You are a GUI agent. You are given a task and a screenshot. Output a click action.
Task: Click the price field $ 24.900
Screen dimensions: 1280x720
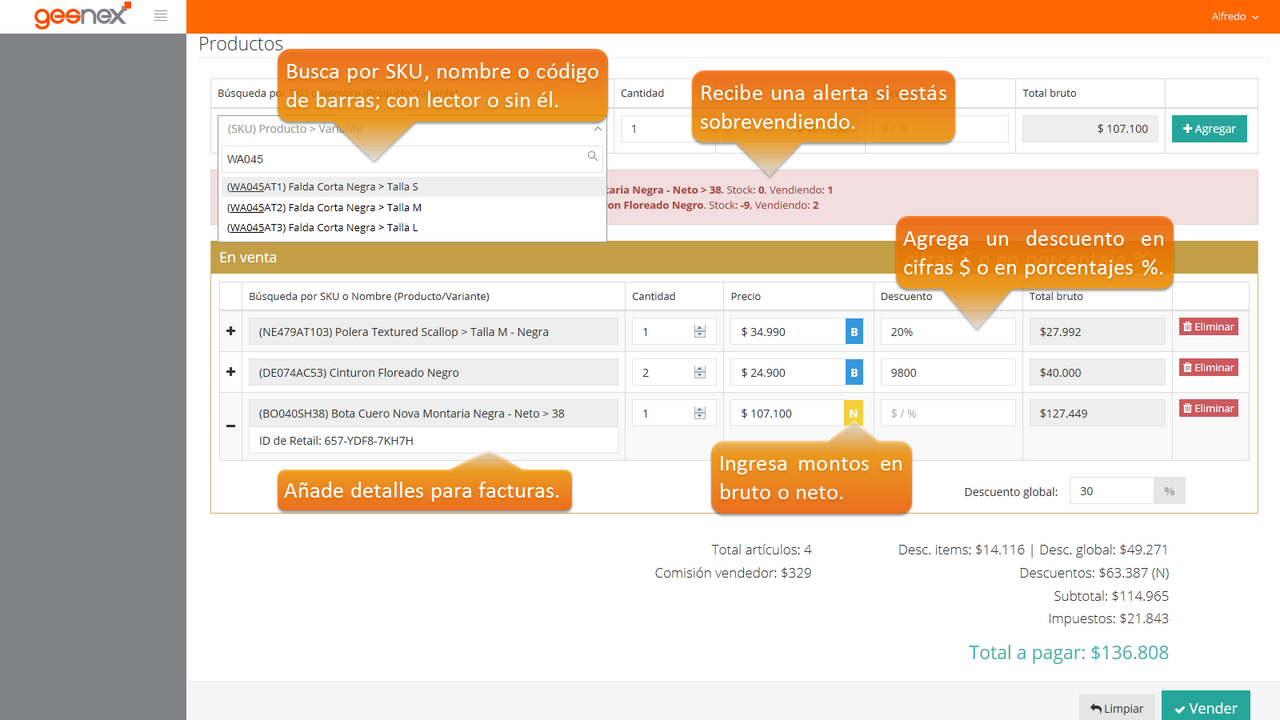tap(788, 372)
